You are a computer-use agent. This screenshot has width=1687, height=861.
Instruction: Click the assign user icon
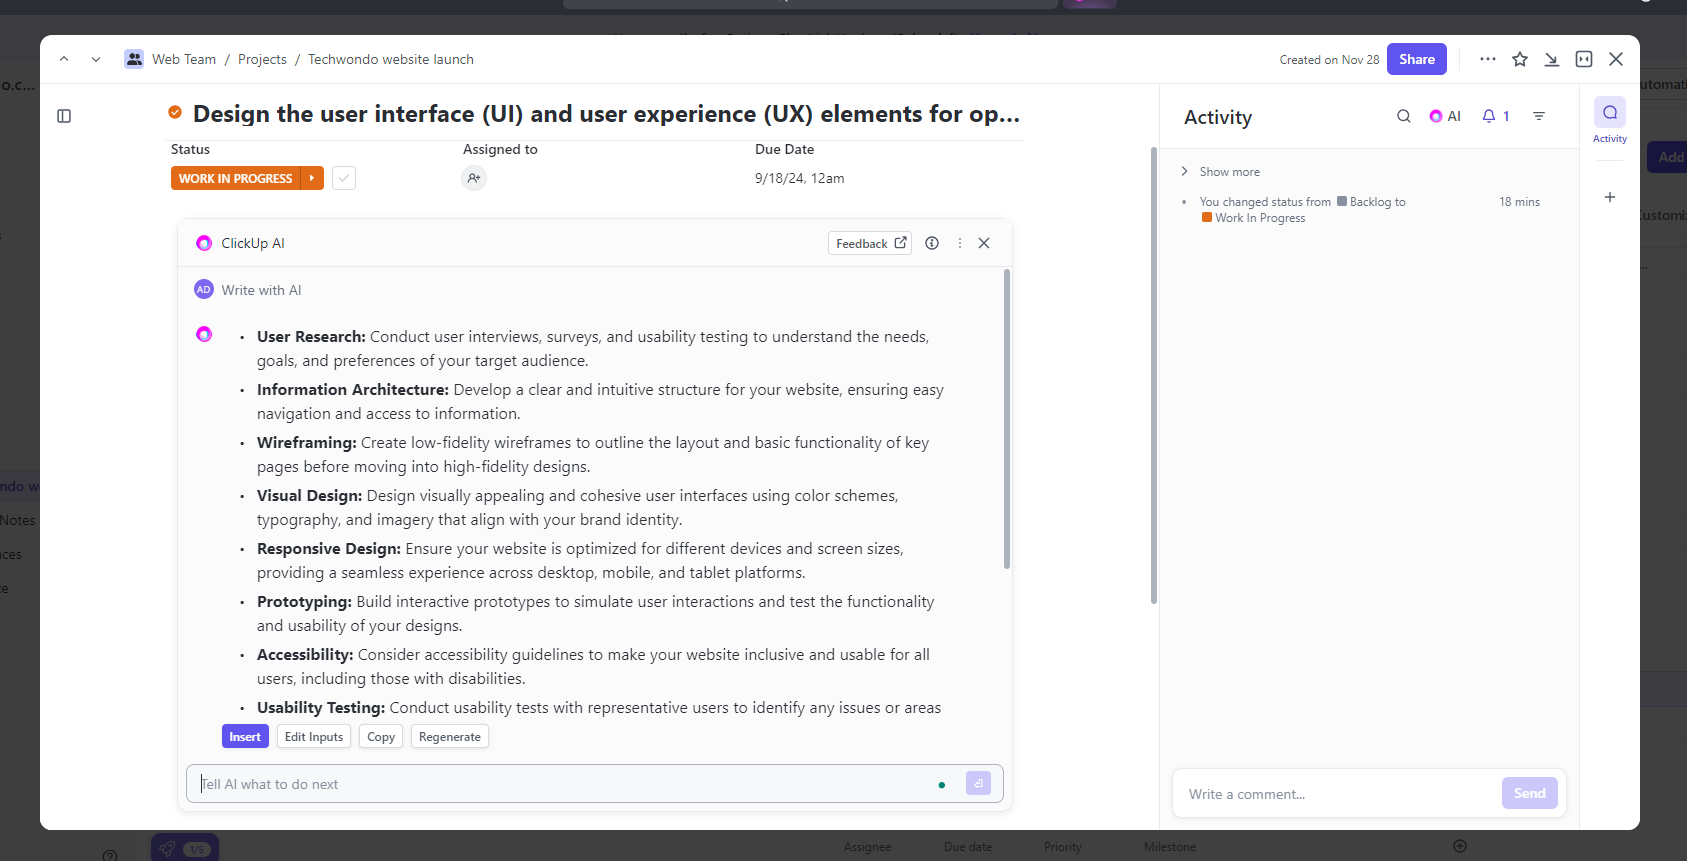pos(474,178)
